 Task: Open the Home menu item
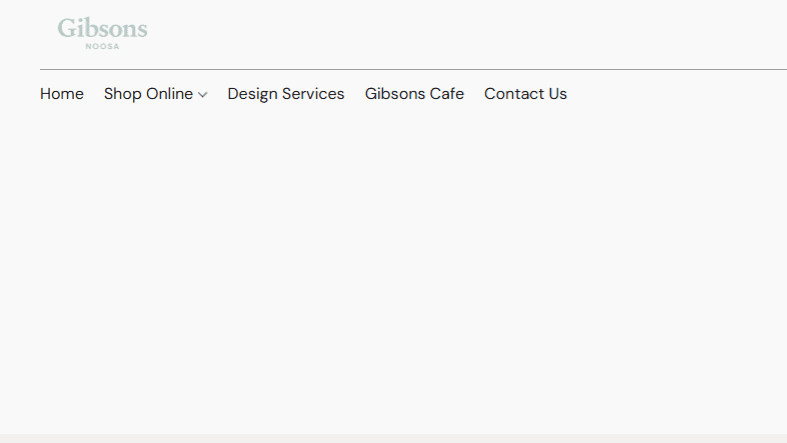62,94
